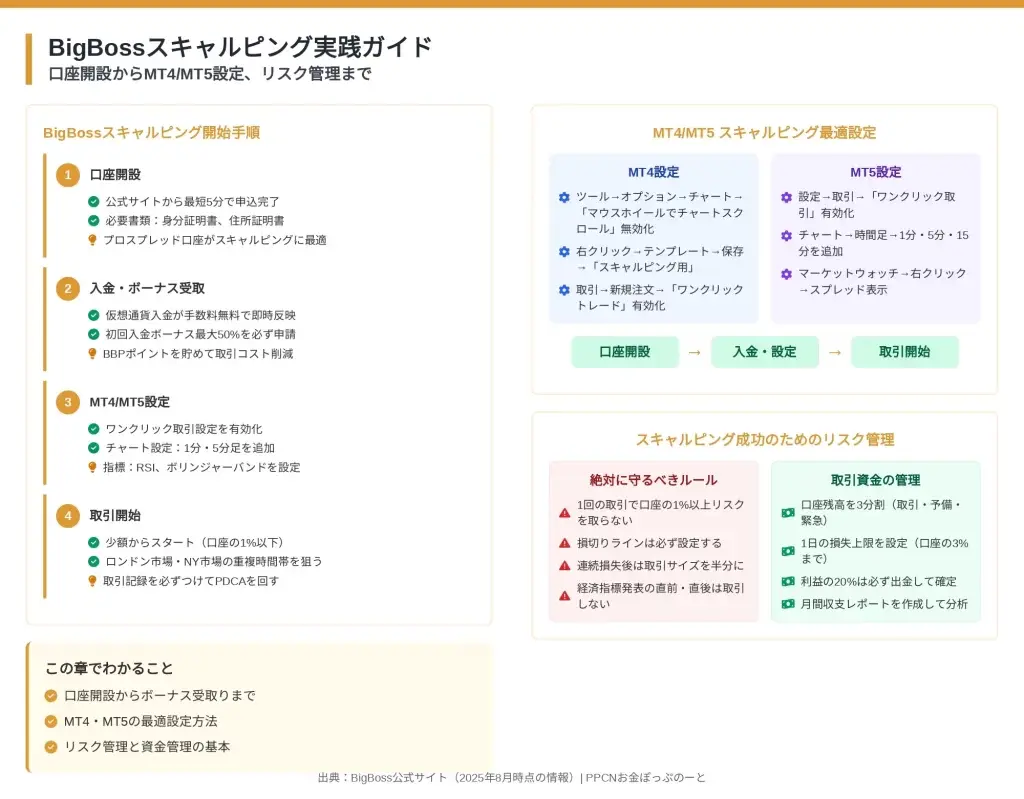Click the purple gear icon beside マーケットウォッチ

(x=786, y=273)
